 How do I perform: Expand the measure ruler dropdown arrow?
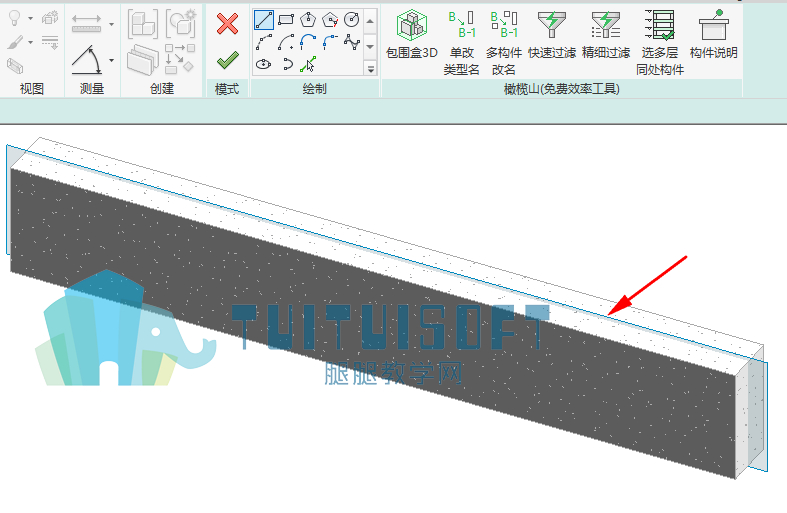point(111,24)
